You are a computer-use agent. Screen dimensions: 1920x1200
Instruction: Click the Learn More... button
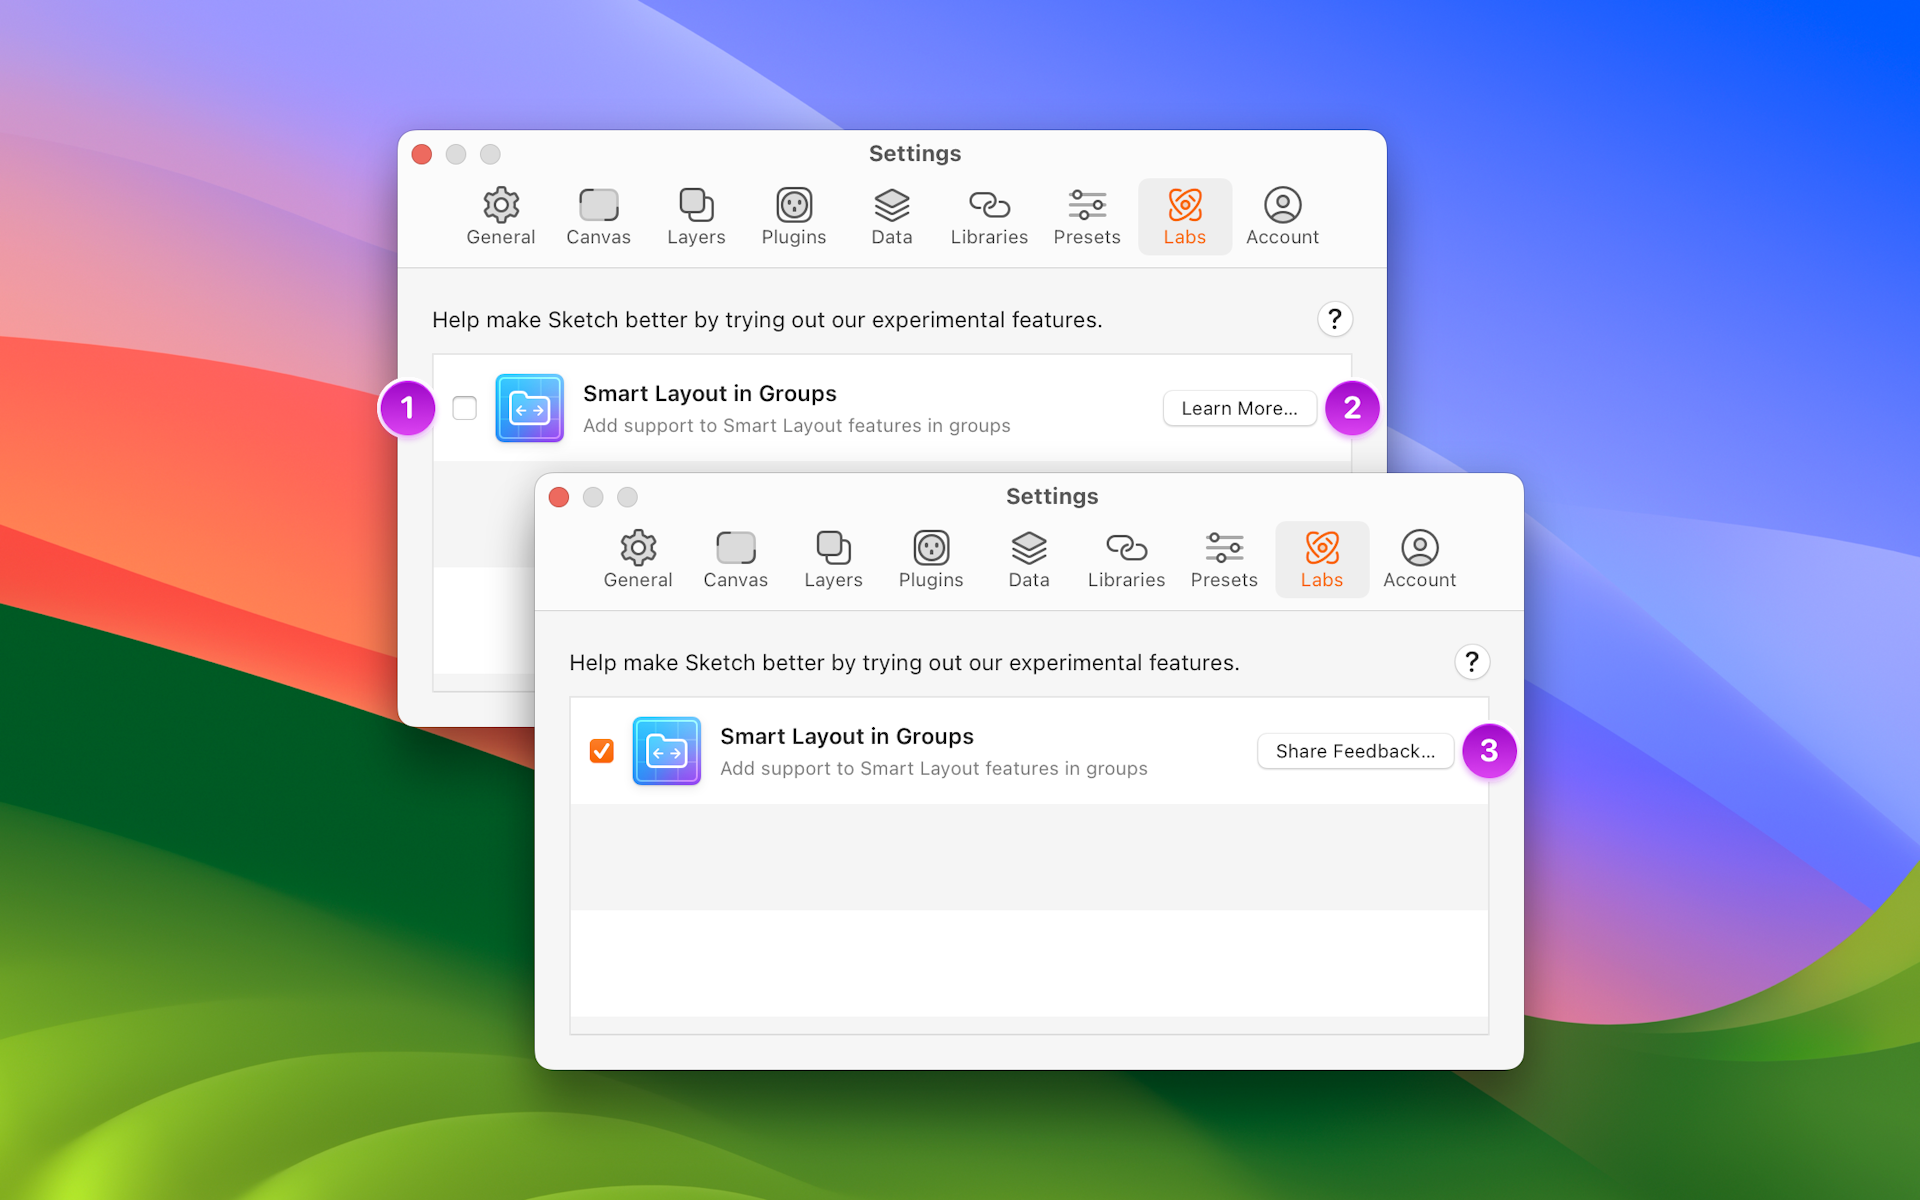(x=1239, y=408)
